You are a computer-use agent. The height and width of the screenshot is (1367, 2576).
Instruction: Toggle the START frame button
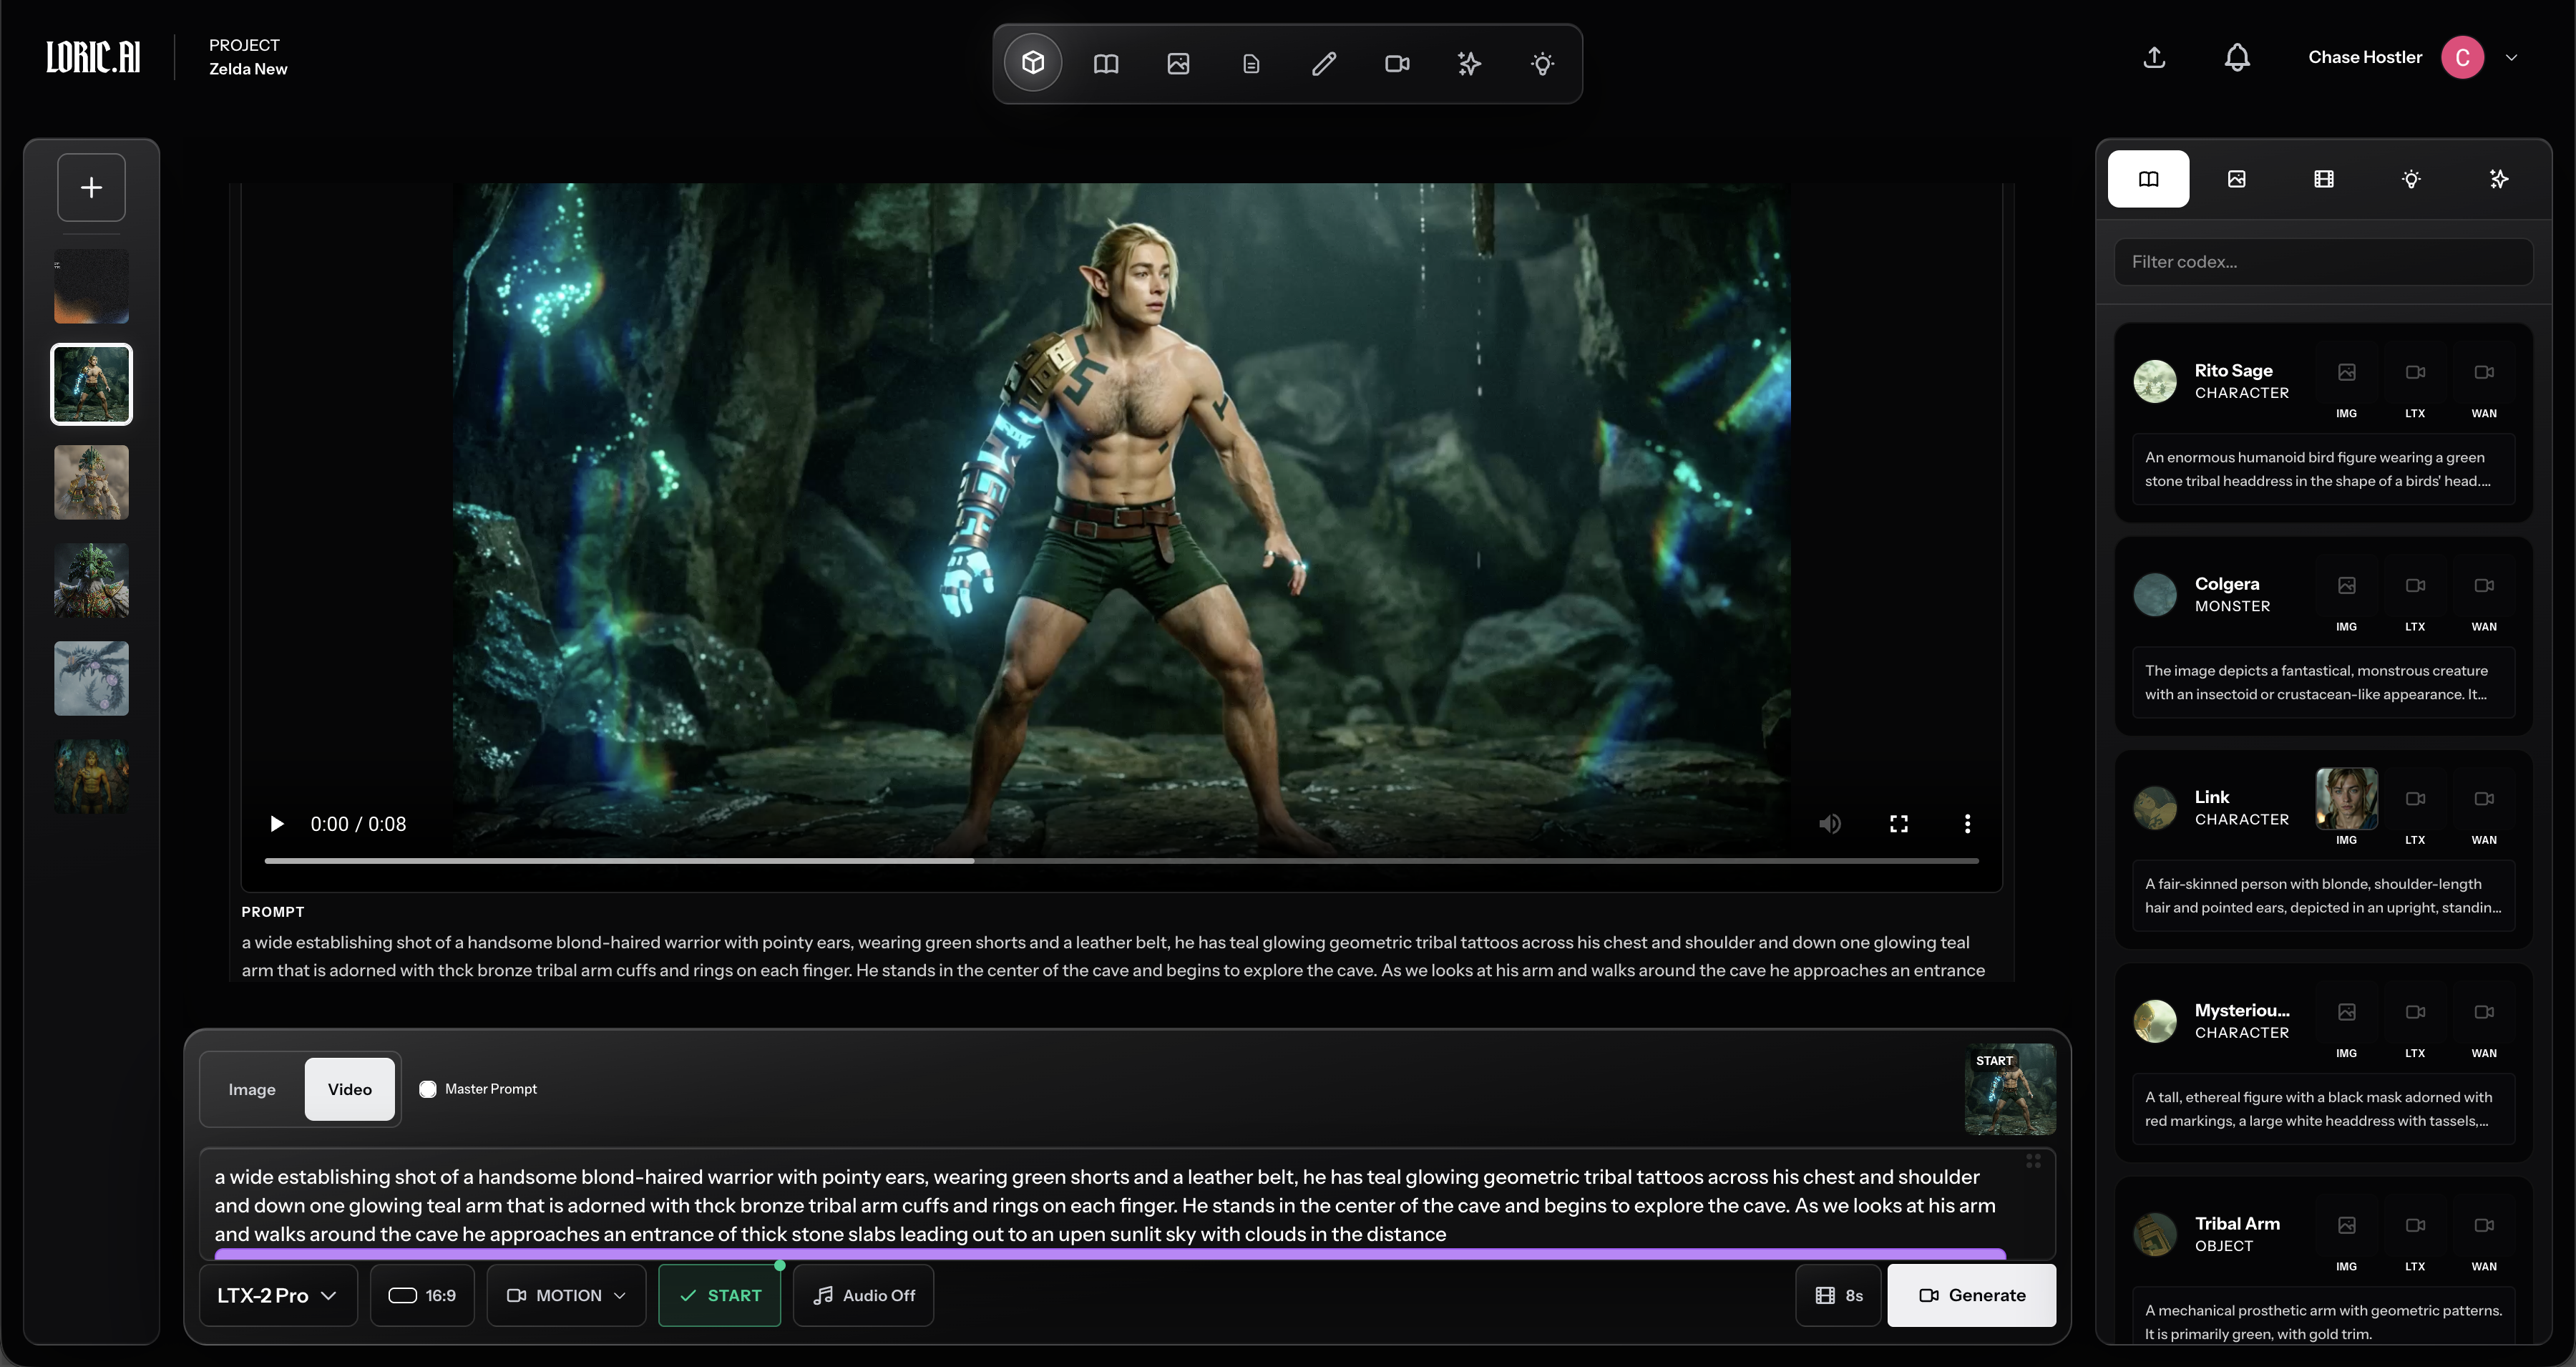(719, 1295)
